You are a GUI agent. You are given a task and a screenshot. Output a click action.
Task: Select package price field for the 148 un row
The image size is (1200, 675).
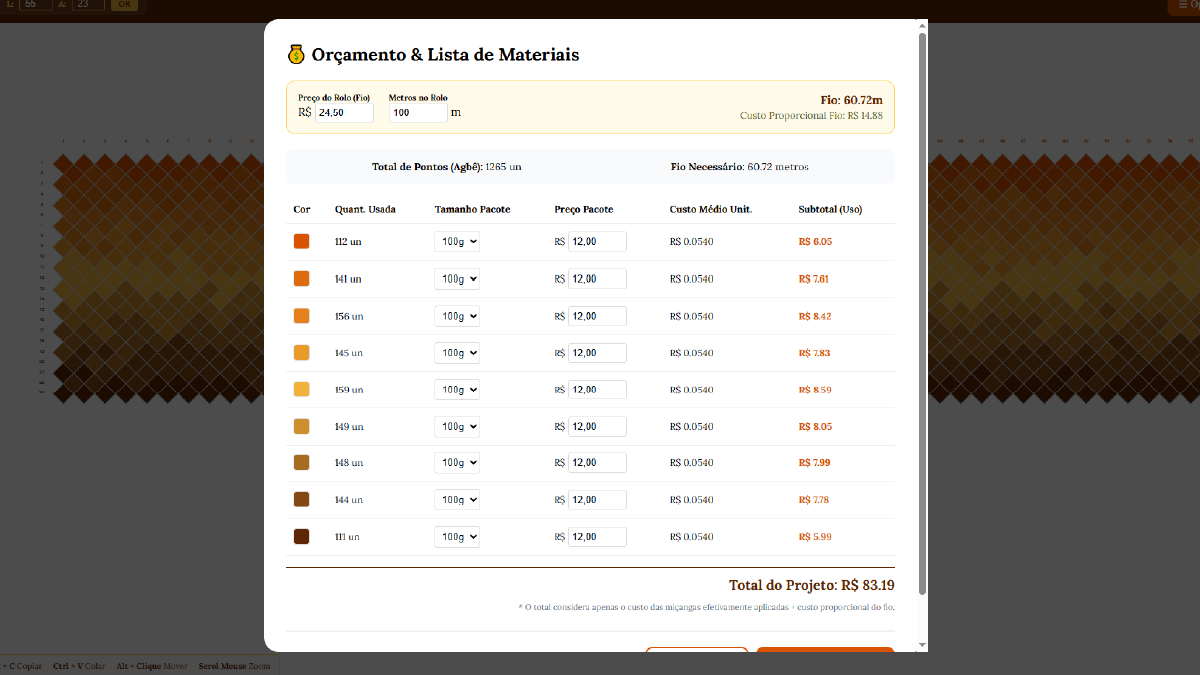click(x=597, y=463)
